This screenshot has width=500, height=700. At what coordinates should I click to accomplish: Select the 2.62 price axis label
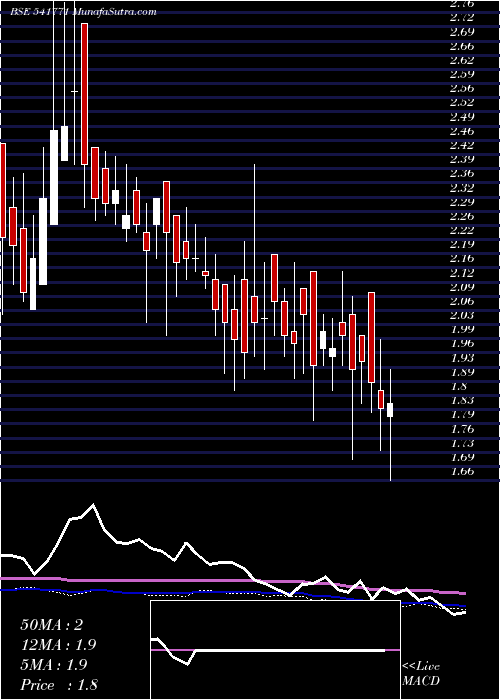[x=461, y=60]
